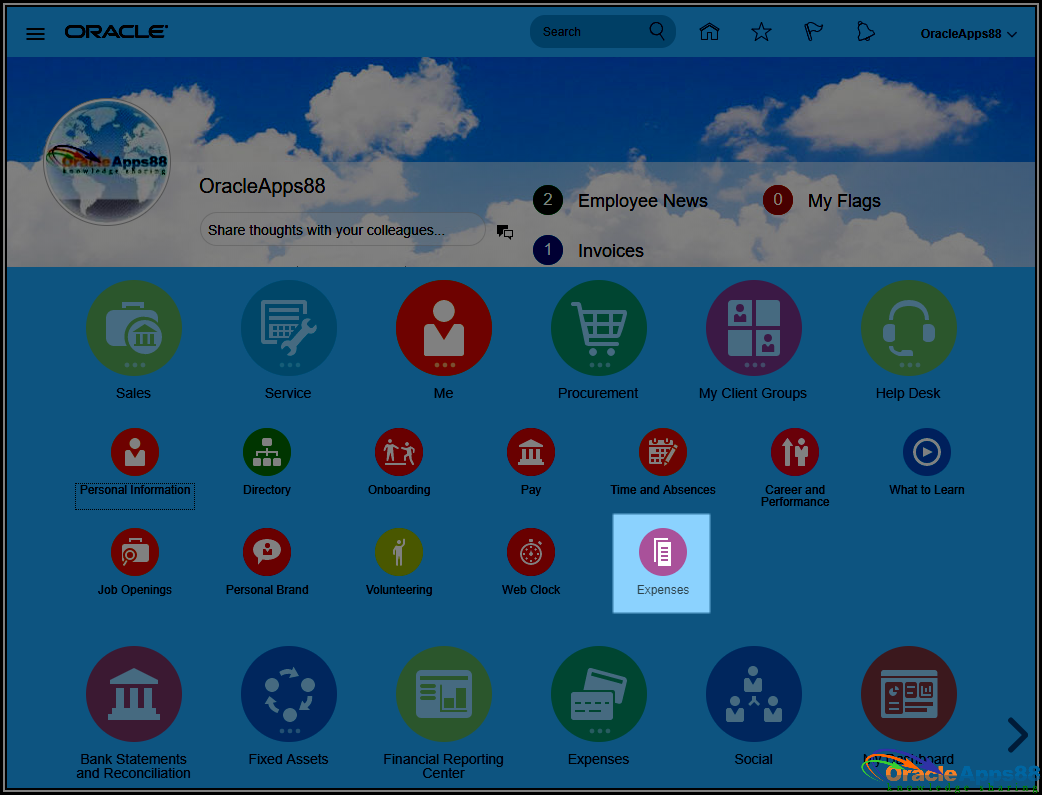Open the Expenses app icon
The image size is (1042, 795).
tap(661, 552)
